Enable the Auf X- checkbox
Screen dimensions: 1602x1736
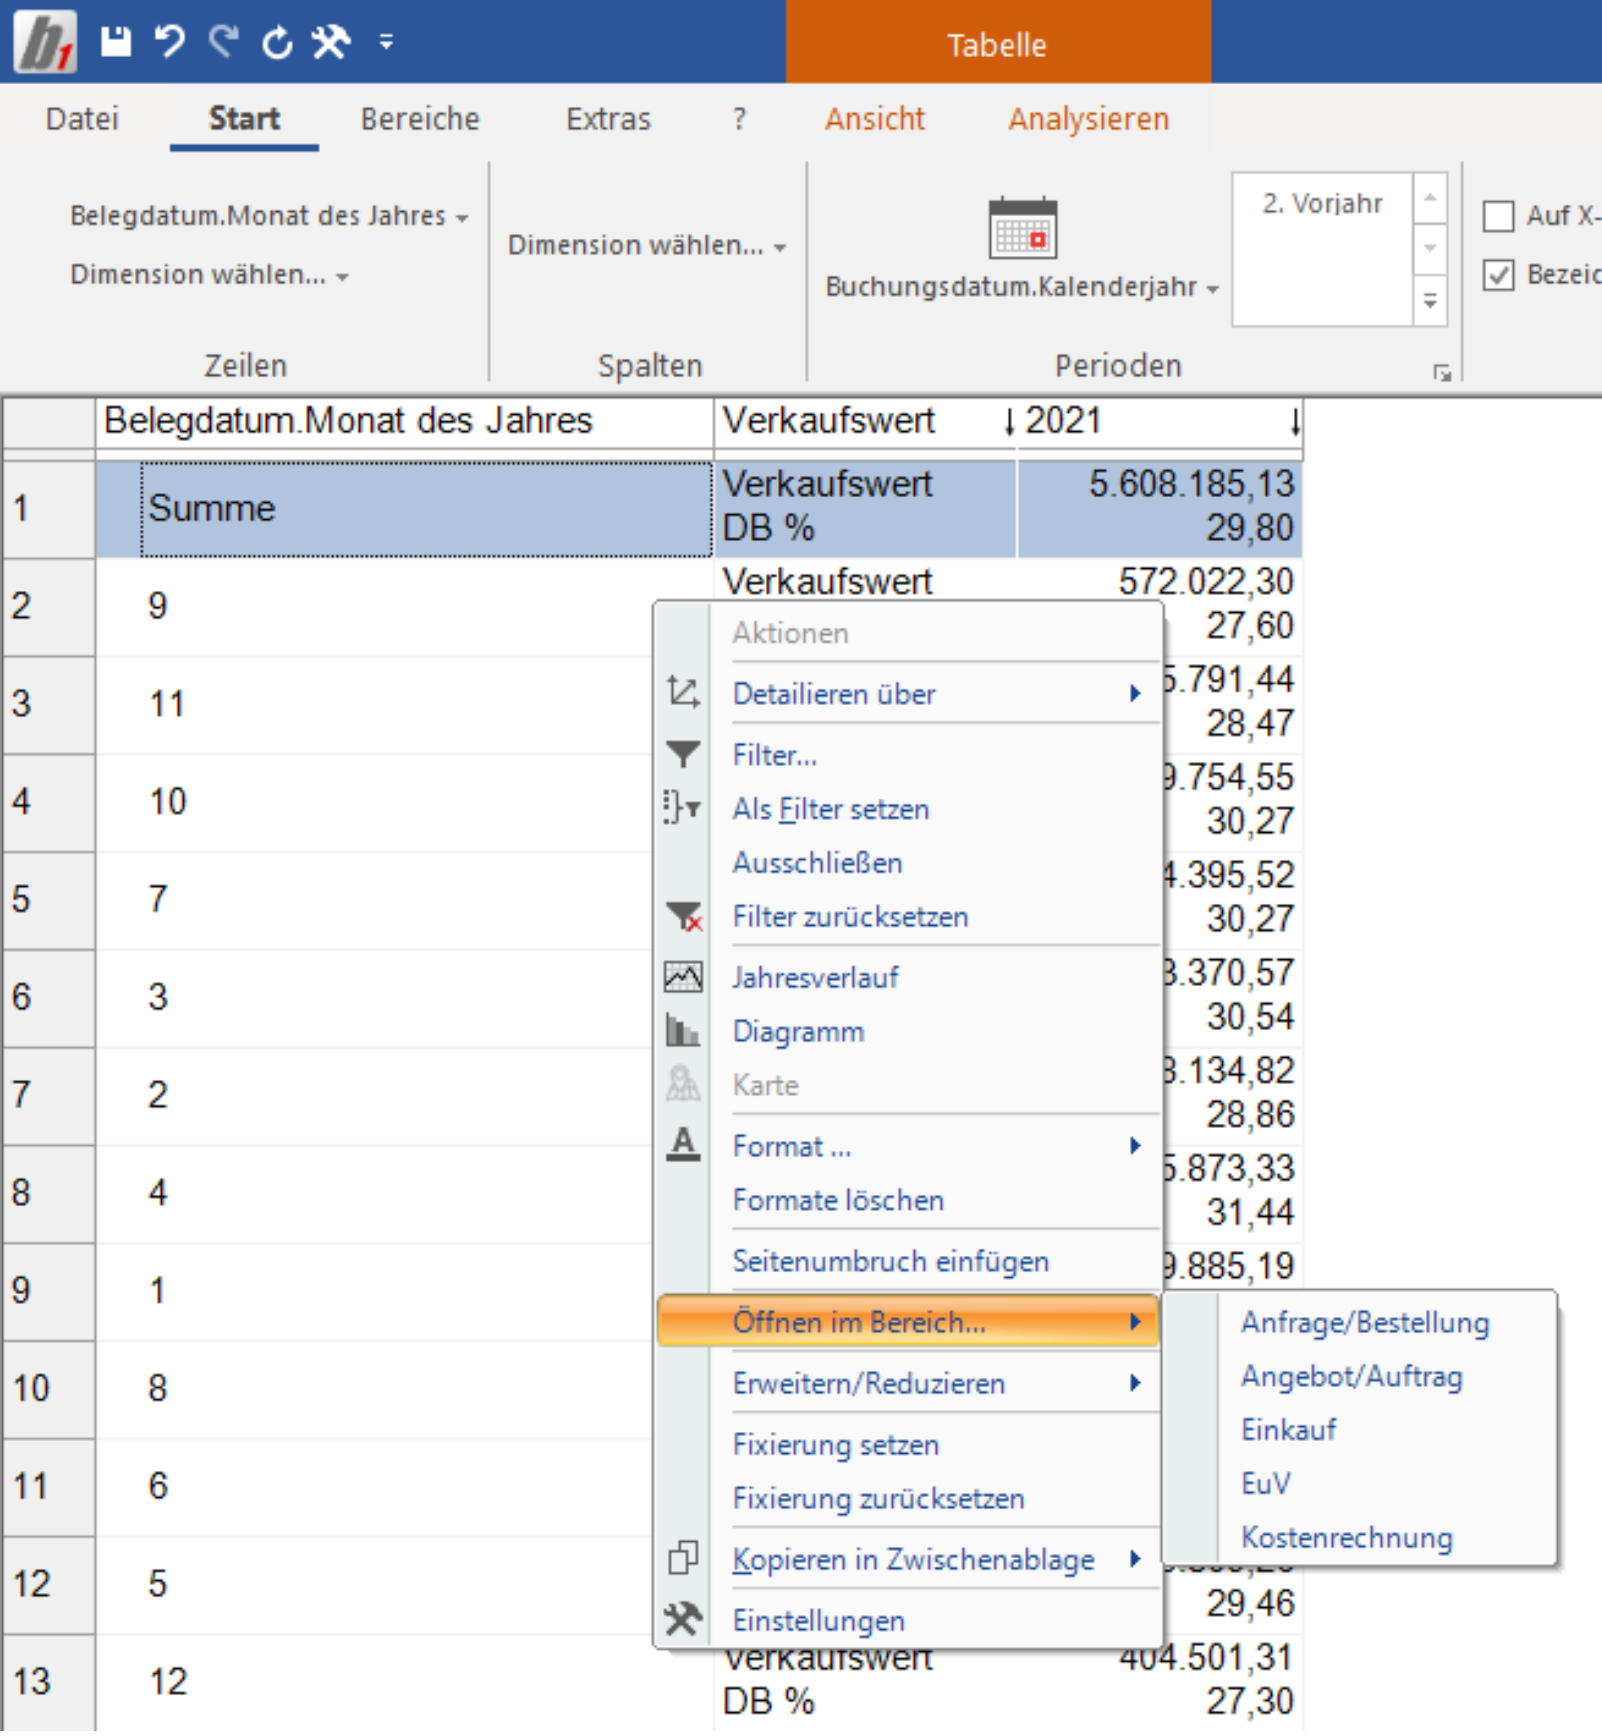click(1498, 216)
